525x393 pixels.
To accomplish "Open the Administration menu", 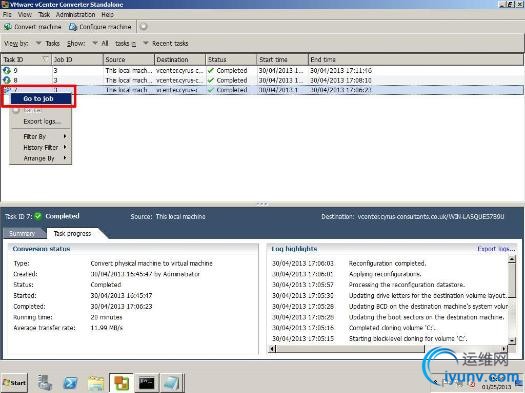I will tap(75, 15).
